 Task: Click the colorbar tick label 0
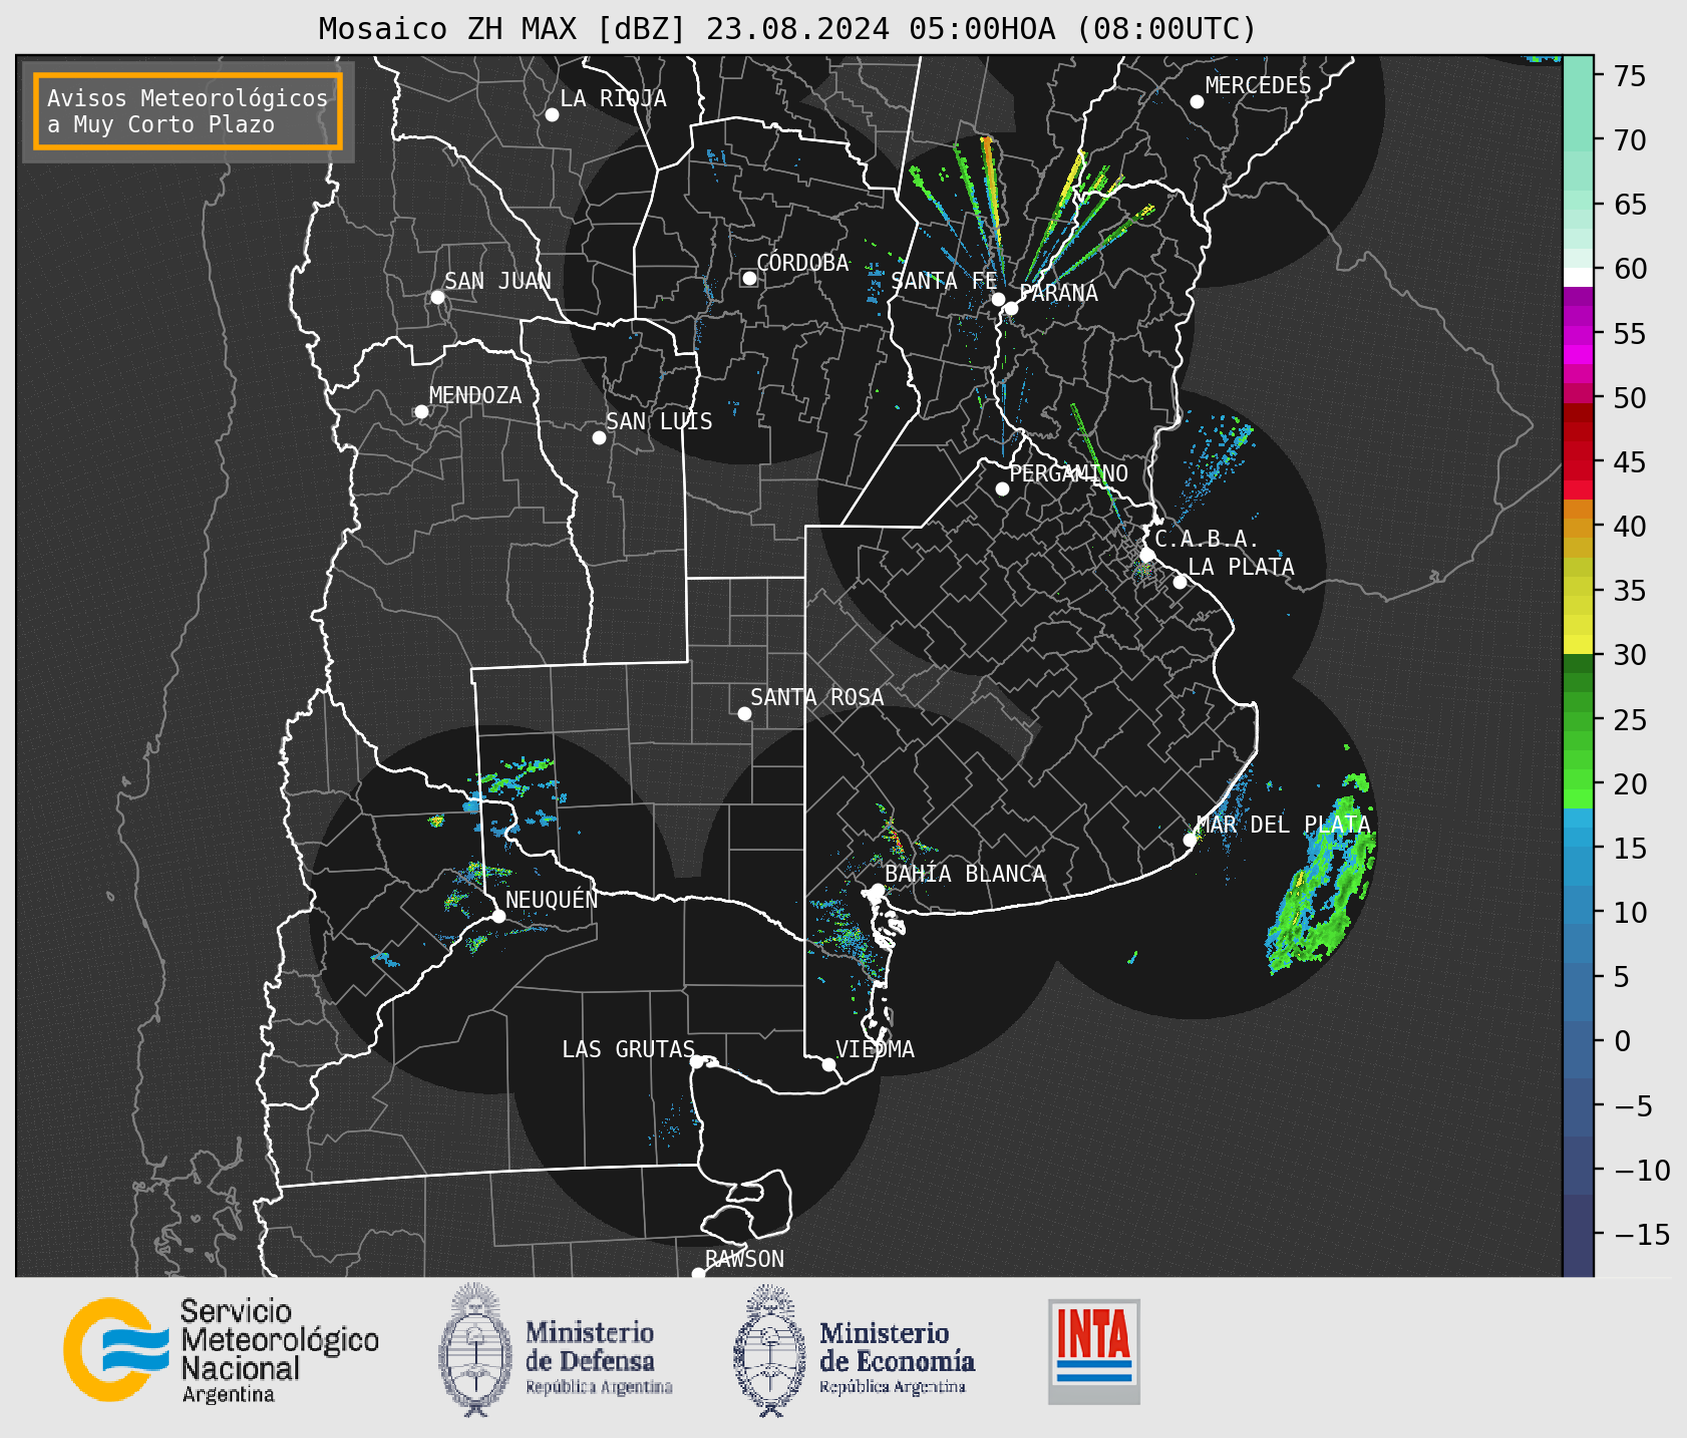tap(1621, 1042)
